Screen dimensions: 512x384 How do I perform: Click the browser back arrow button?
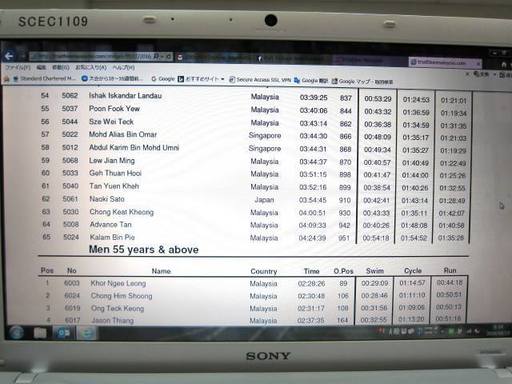[x=9, y=56]
